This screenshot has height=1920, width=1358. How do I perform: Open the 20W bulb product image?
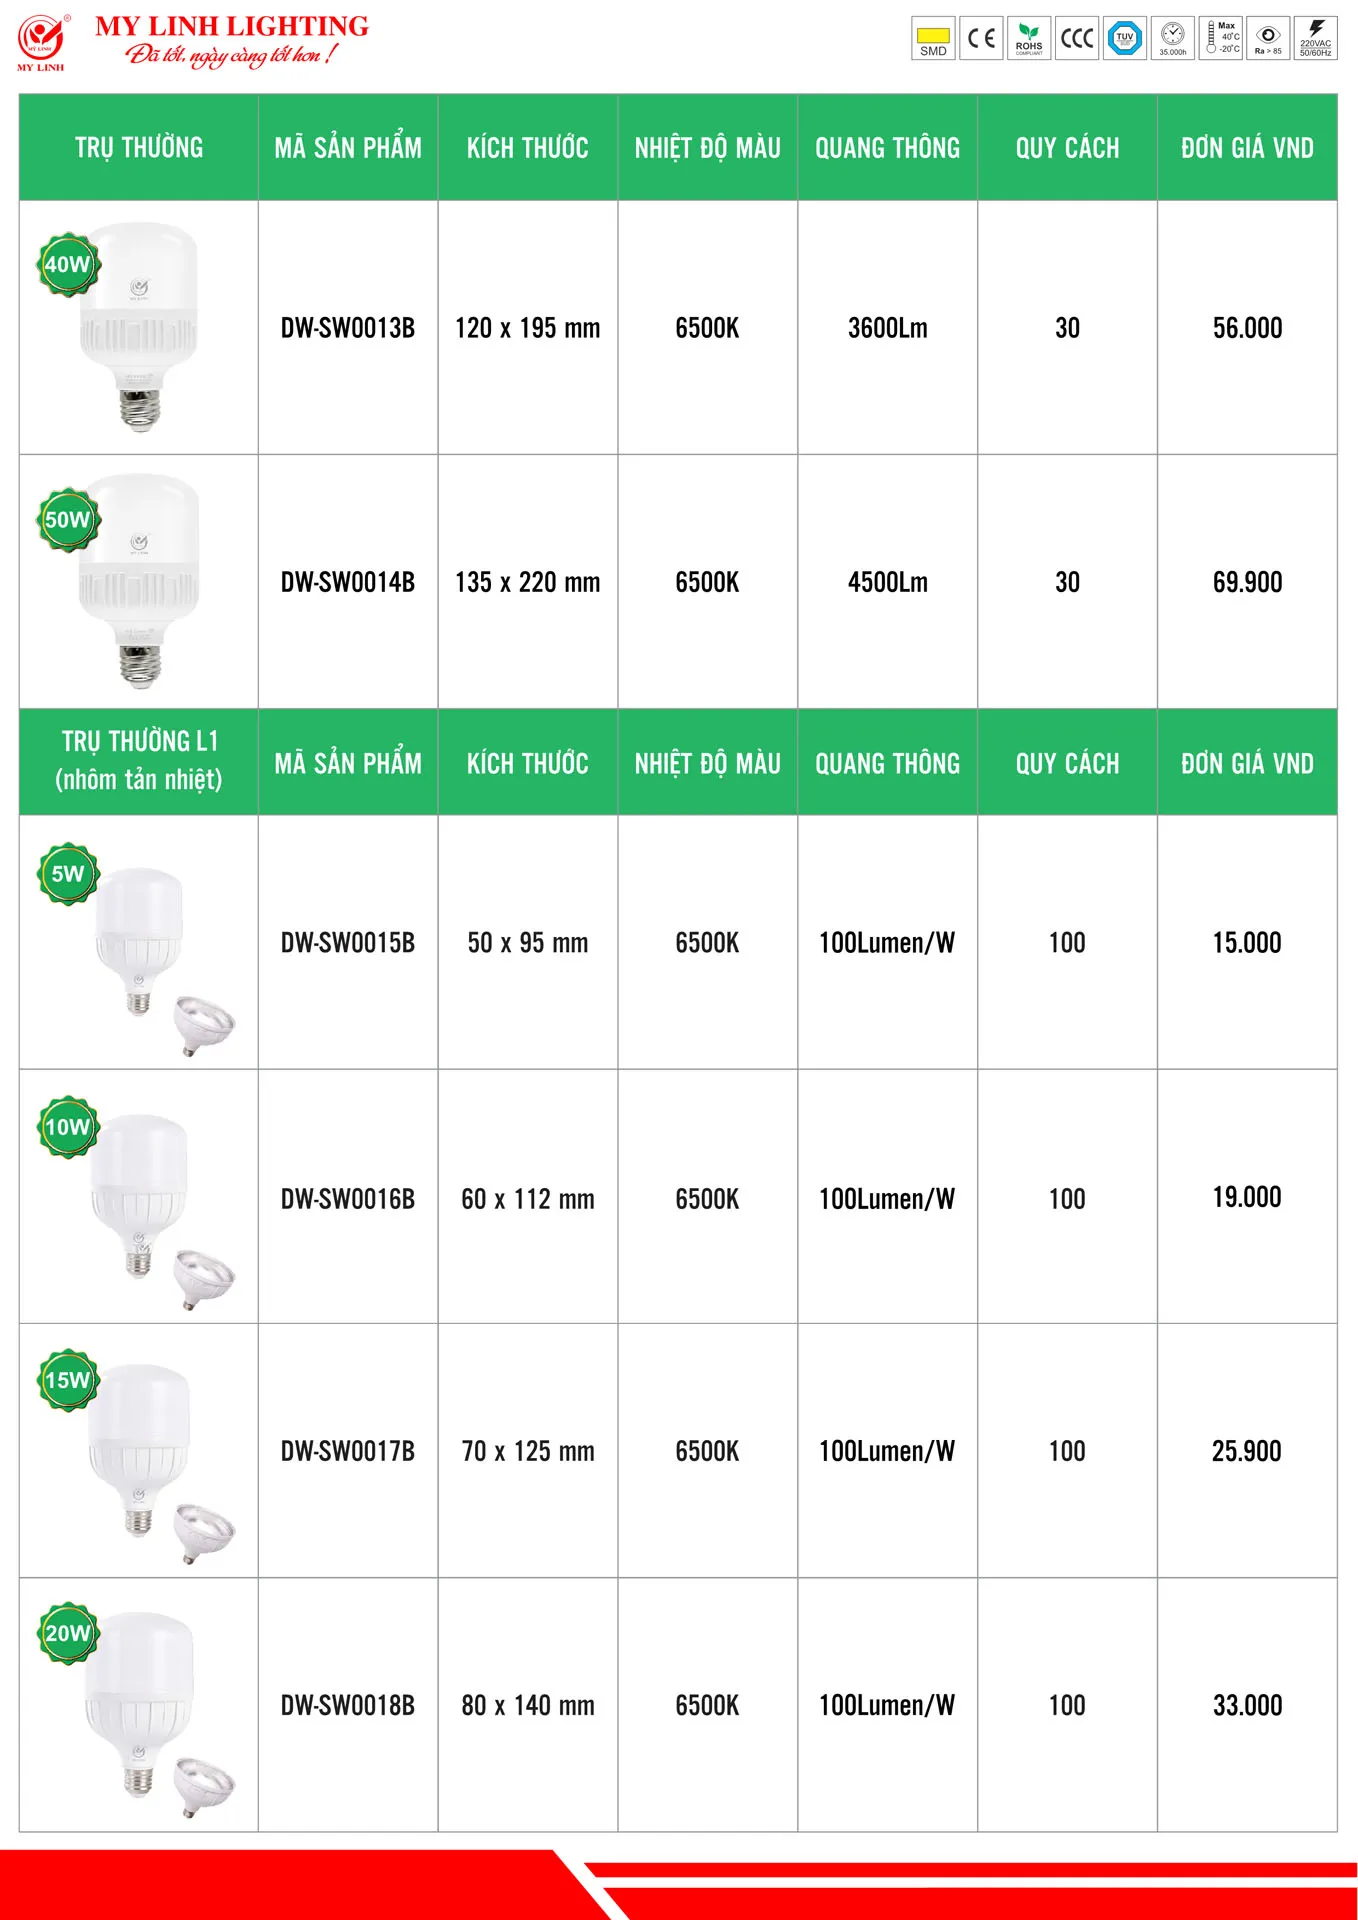click(140, 1705)
